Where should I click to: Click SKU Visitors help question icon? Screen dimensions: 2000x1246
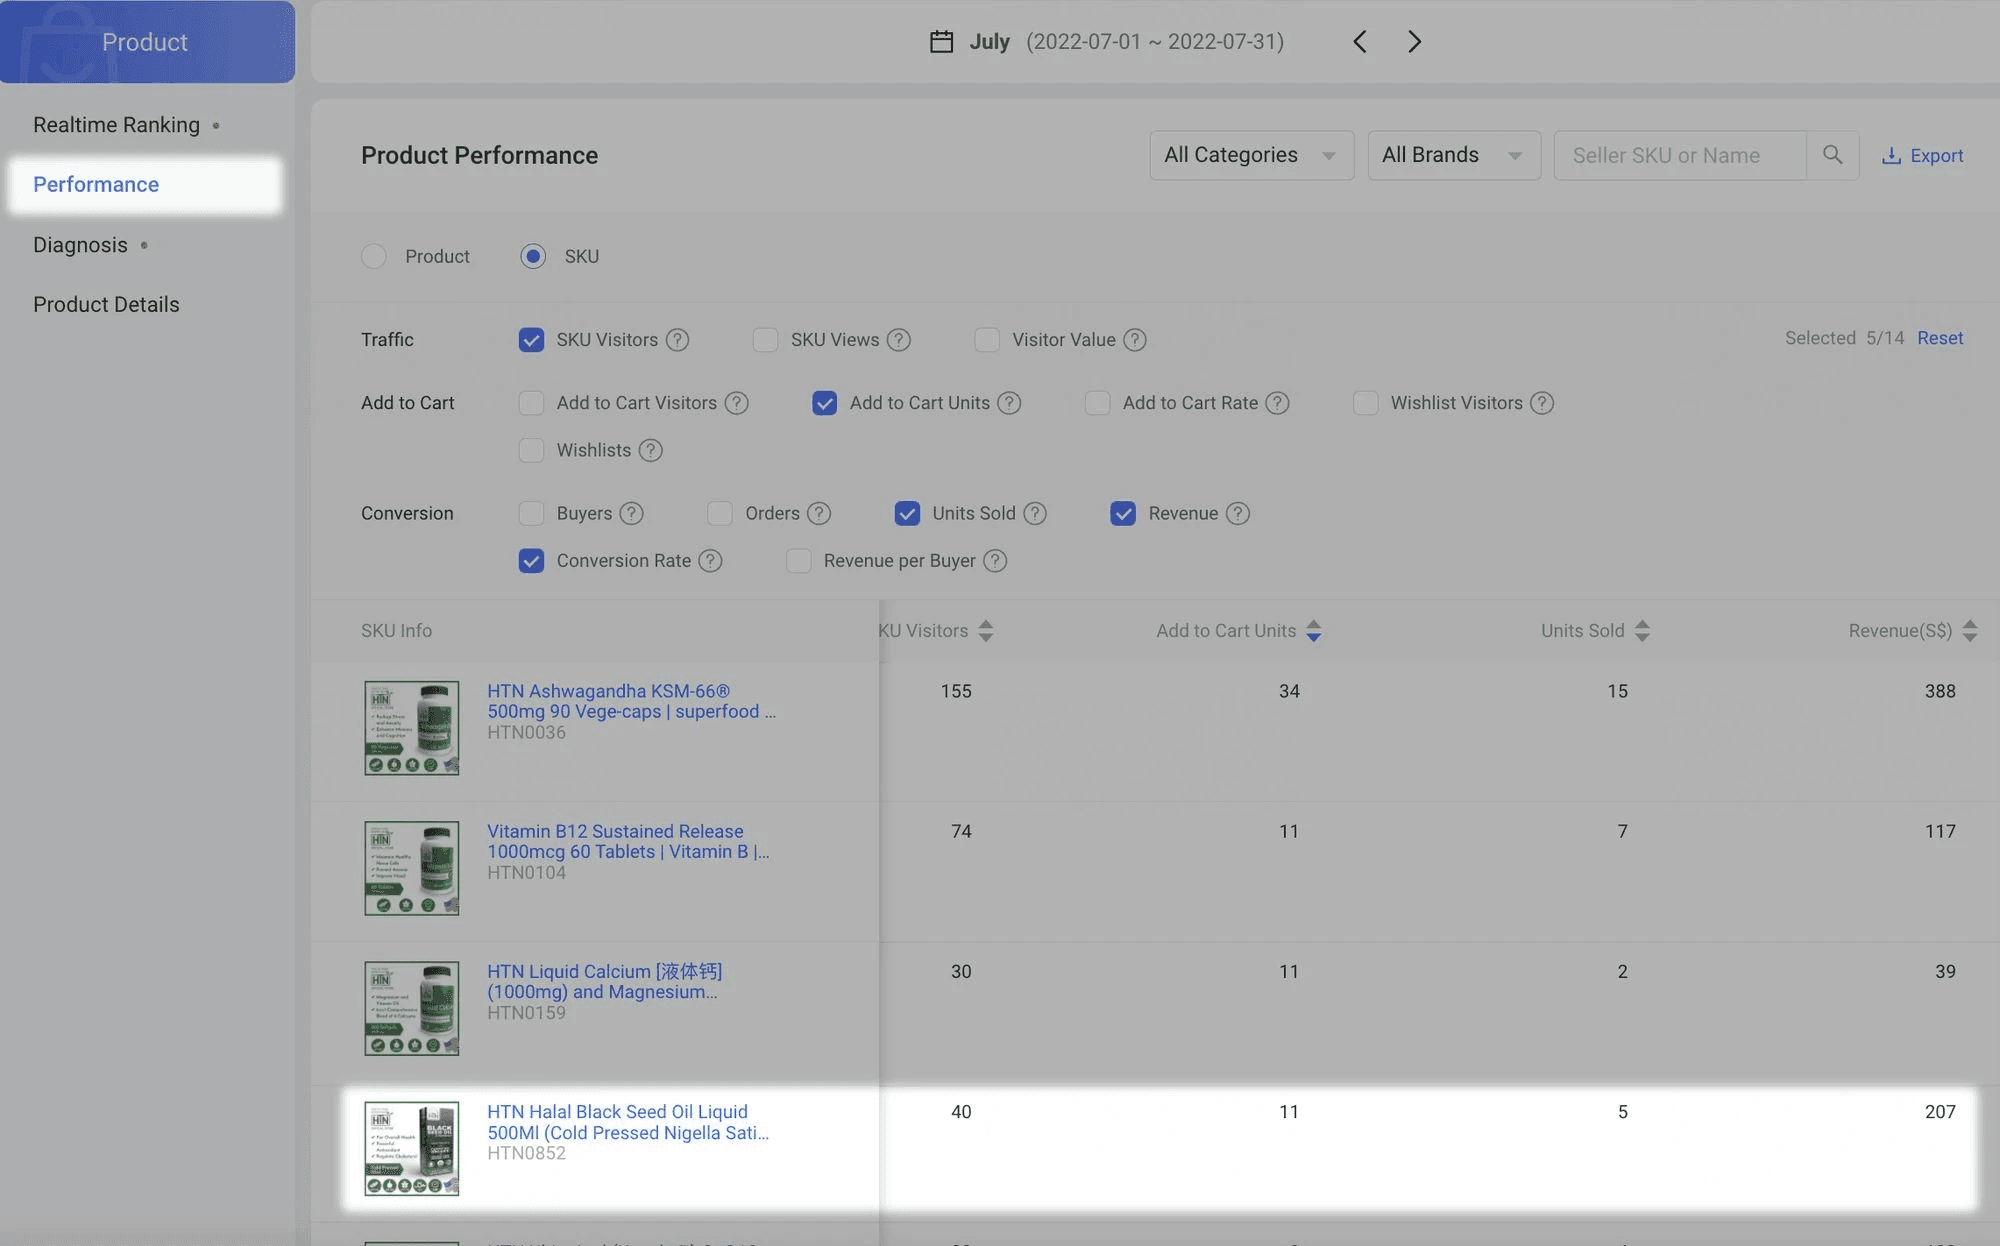pyautogui.click(x=678, y=340)
